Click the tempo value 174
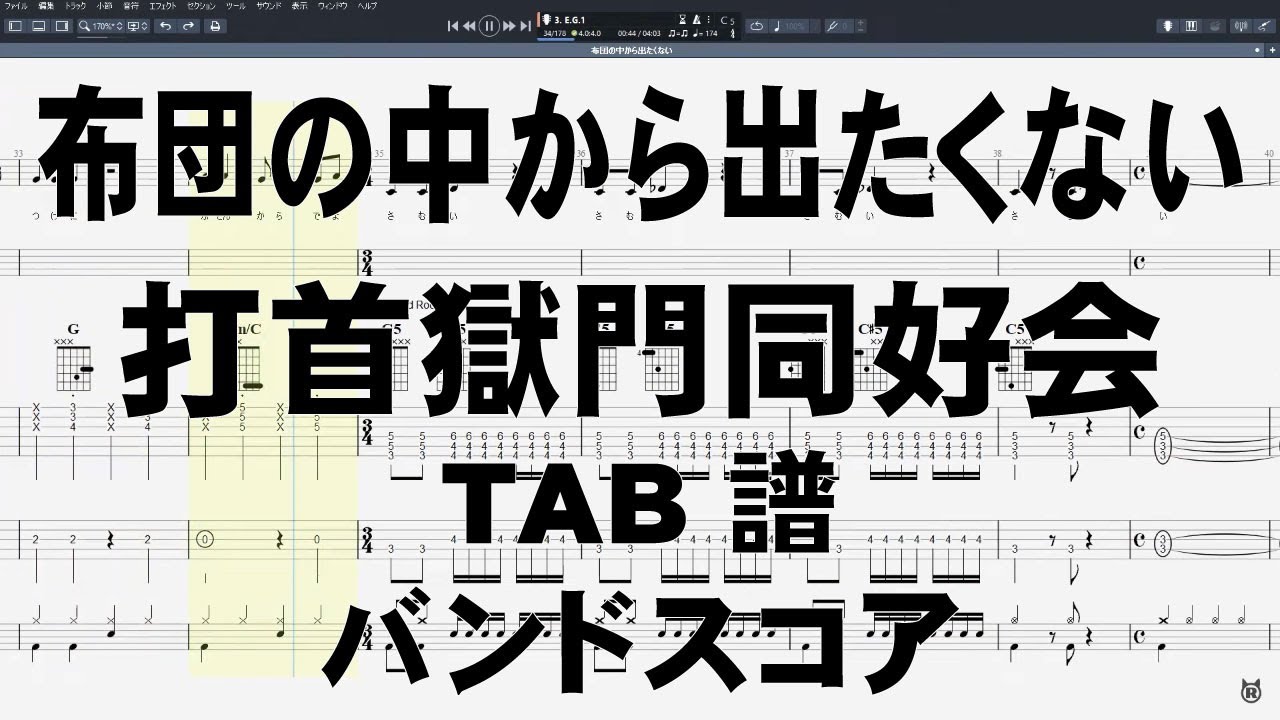Image resolution: width=1280 pixels, height=720 pixels. click(x=708, y=33)
